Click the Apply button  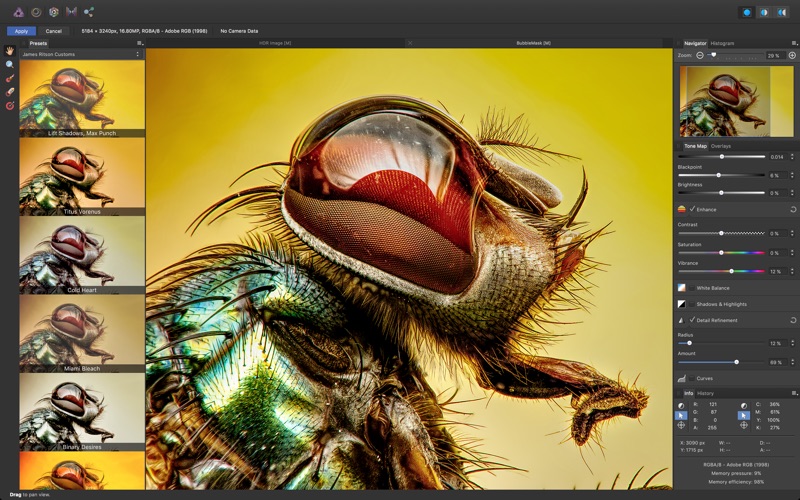pyautogui.click(x=21, y=31)
